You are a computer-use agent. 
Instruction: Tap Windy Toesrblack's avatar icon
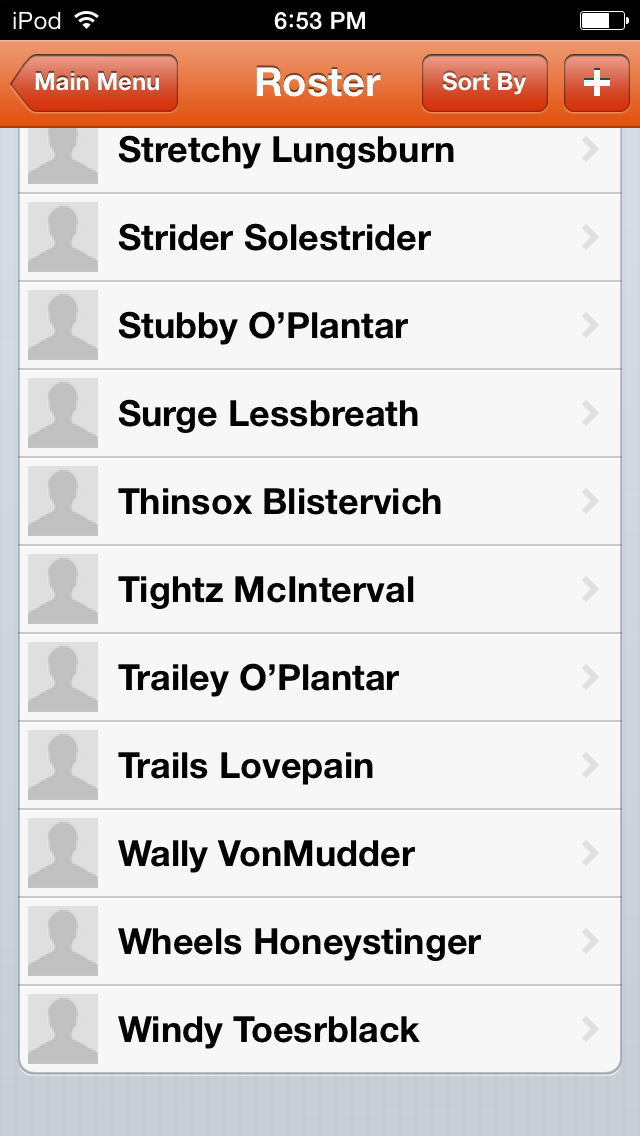click(63, 1030)
